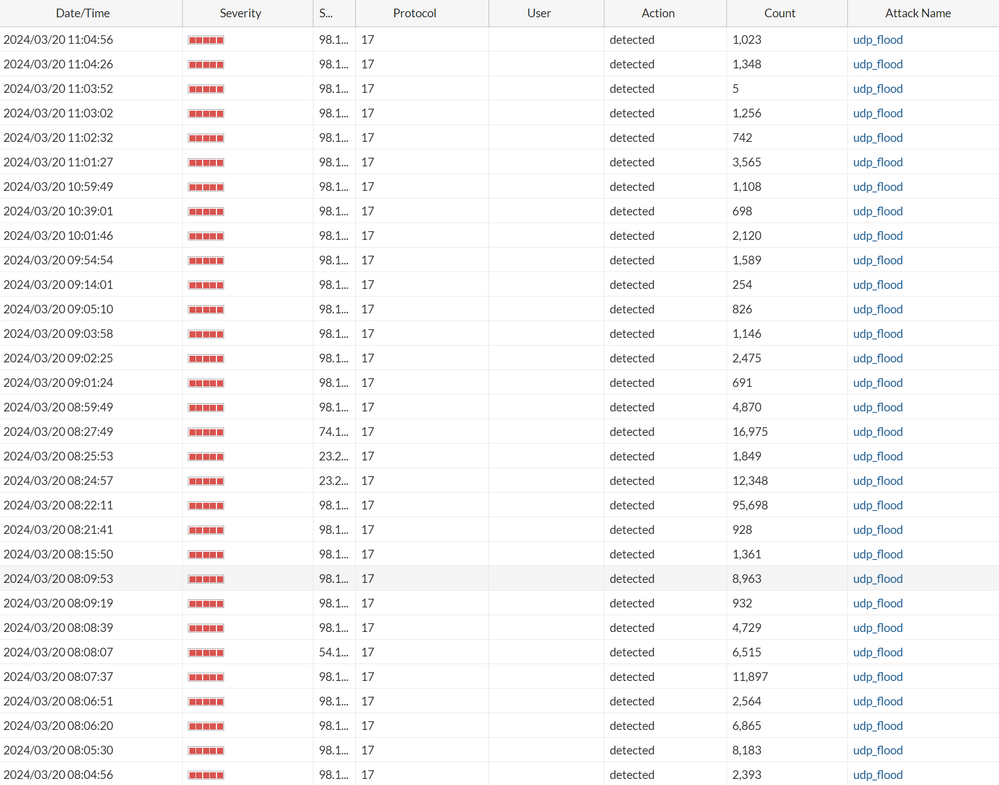The width and height of the screenshot is (999, 785).
Task: Select the timestamp 2024/03/20 11:03:02
Action: (x=58, y=113)
